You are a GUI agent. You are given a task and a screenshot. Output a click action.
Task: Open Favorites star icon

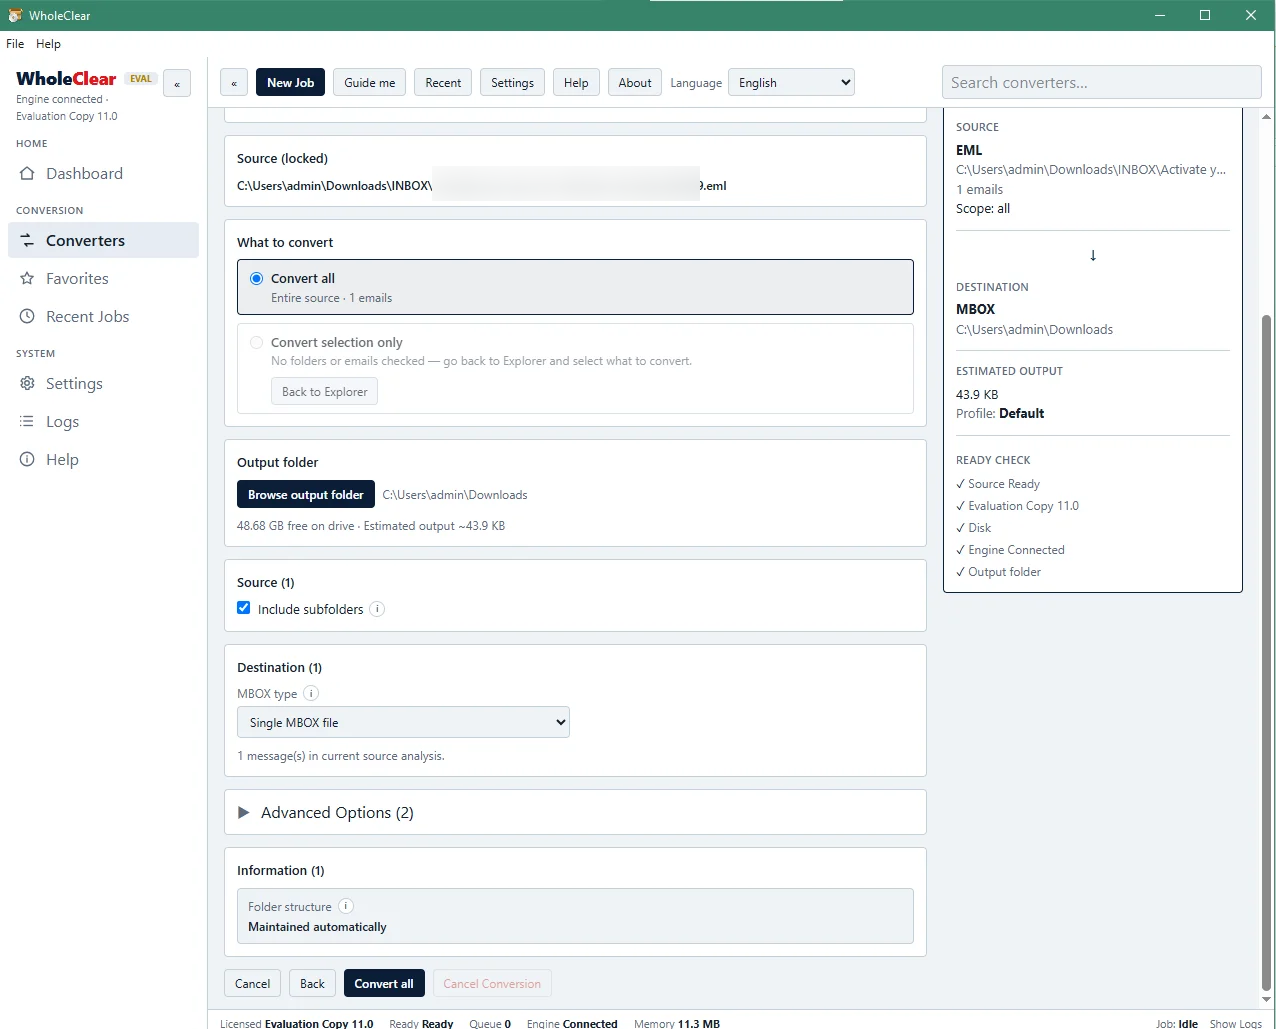(27, 279)
